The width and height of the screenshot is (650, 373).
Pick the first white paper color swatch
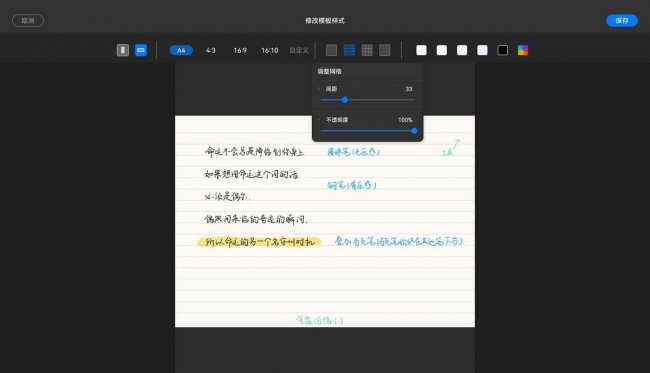click(421, 50)
